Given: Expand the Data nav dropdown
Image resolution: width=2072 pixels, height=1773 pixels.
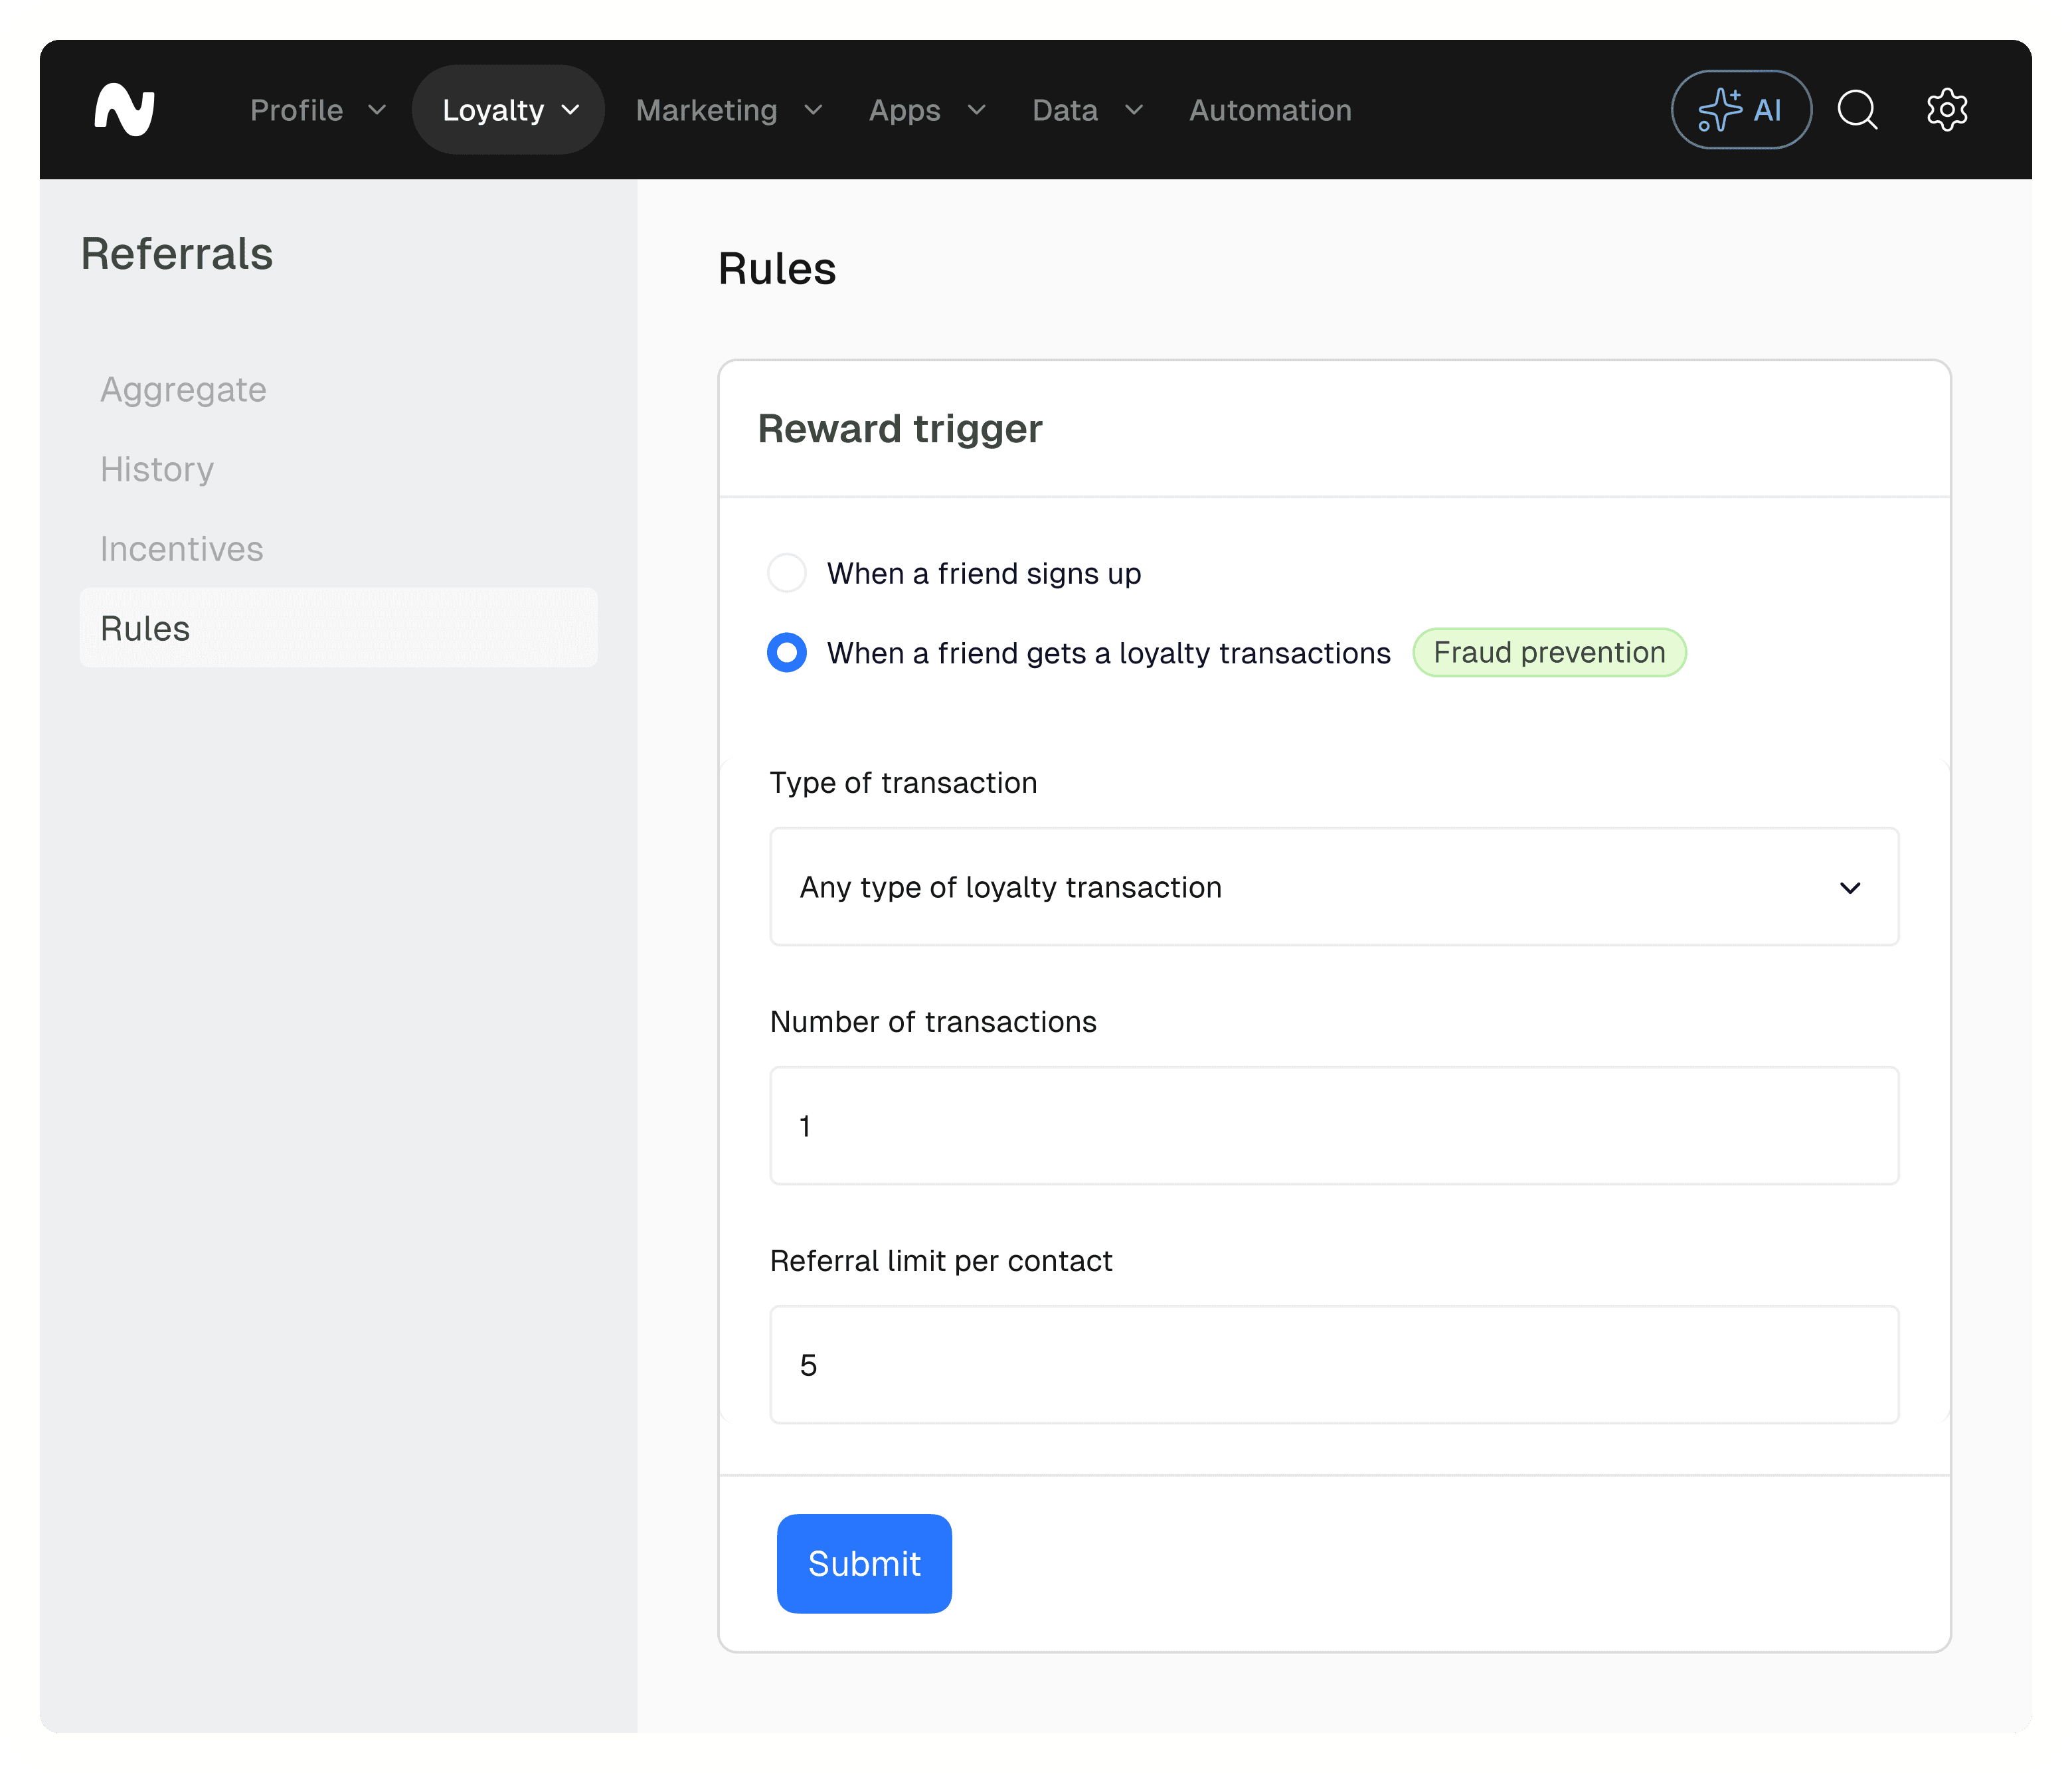Looking at the screenshot, I should [1086, 110].
